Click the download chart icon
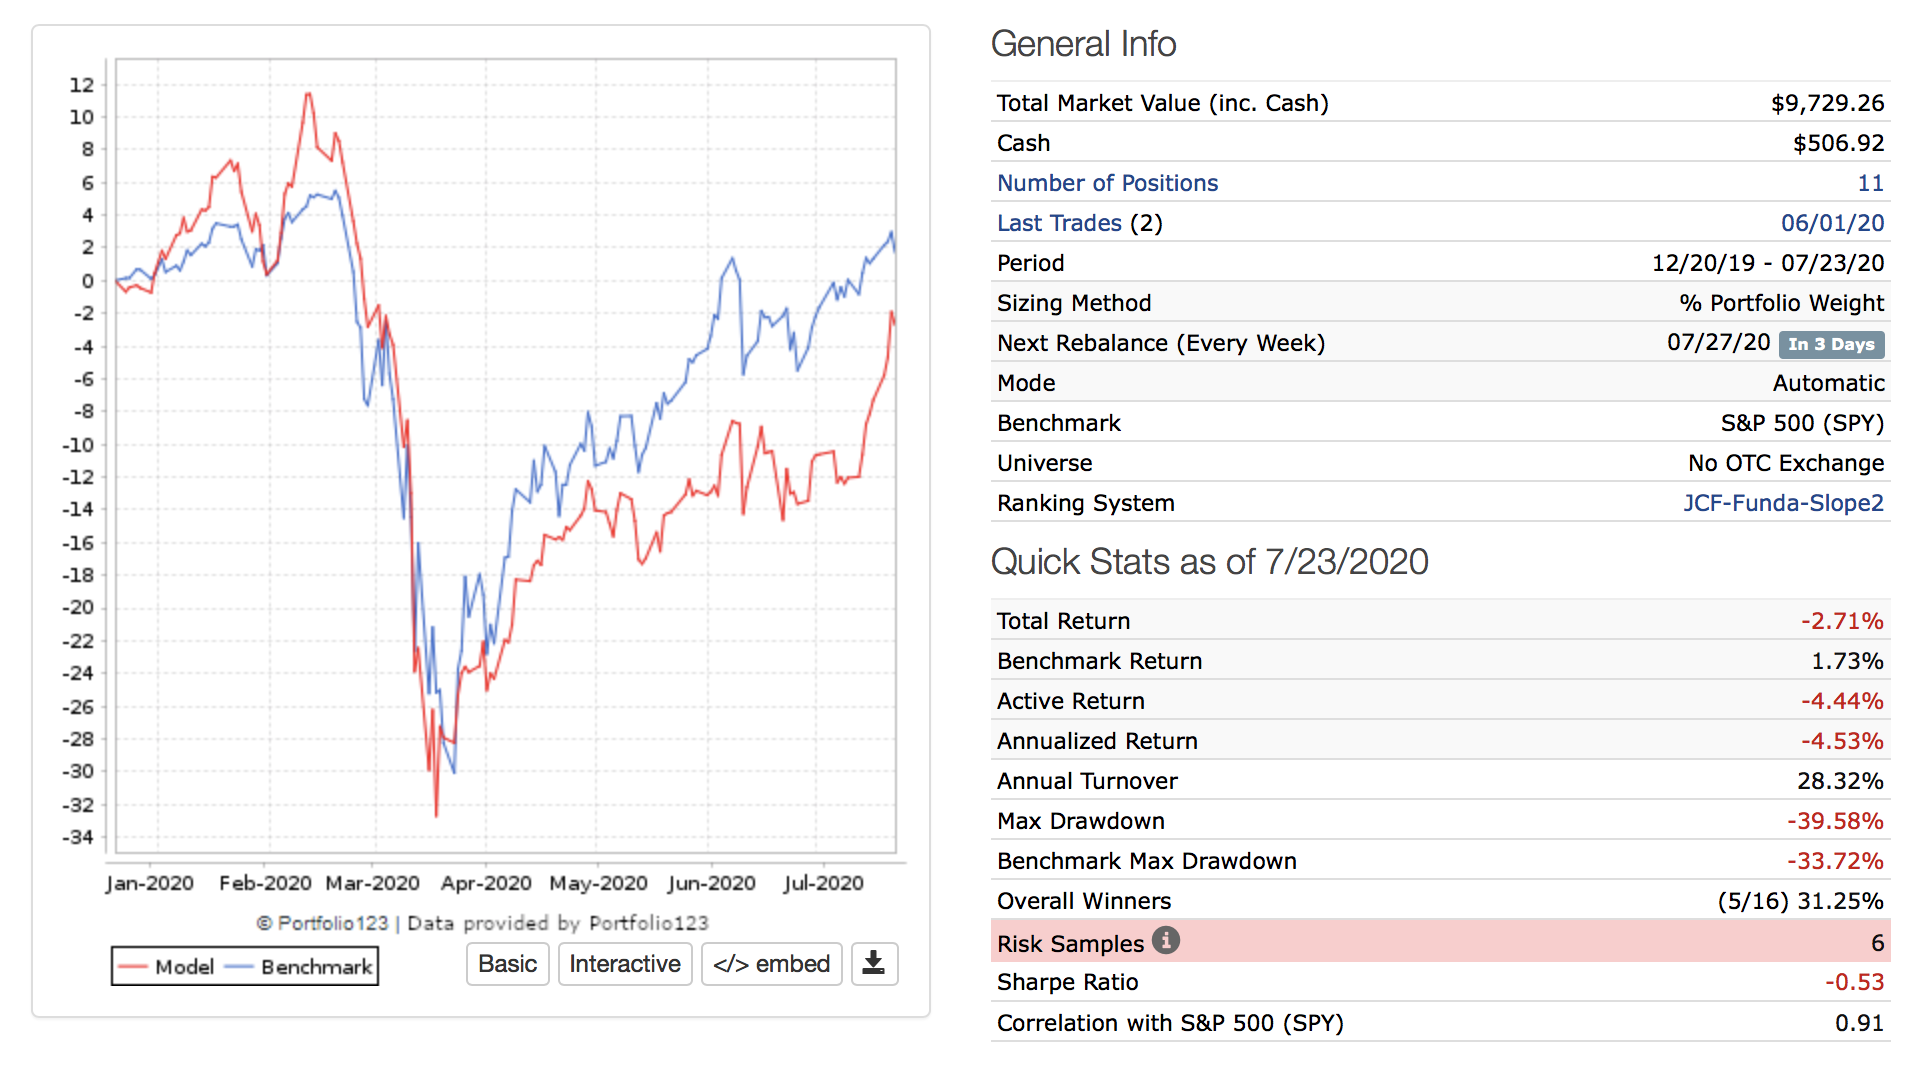Image resolution: width=1918 pixels, height=1066 pixels. click(873, 963)
